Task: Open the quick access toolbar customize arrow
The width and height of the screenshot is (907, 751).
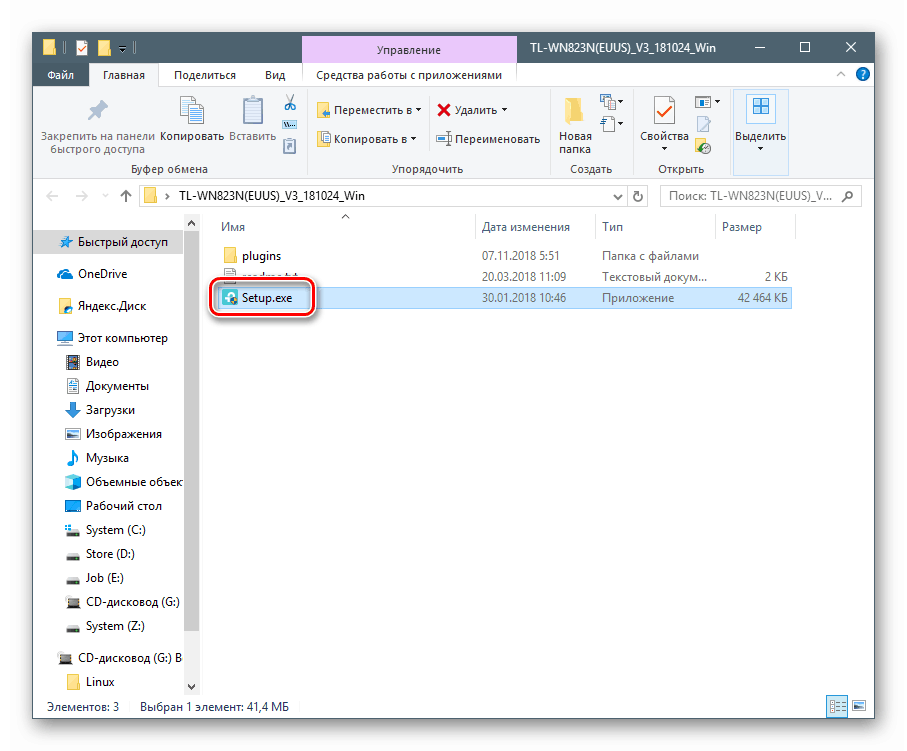Action: point(122,49)
